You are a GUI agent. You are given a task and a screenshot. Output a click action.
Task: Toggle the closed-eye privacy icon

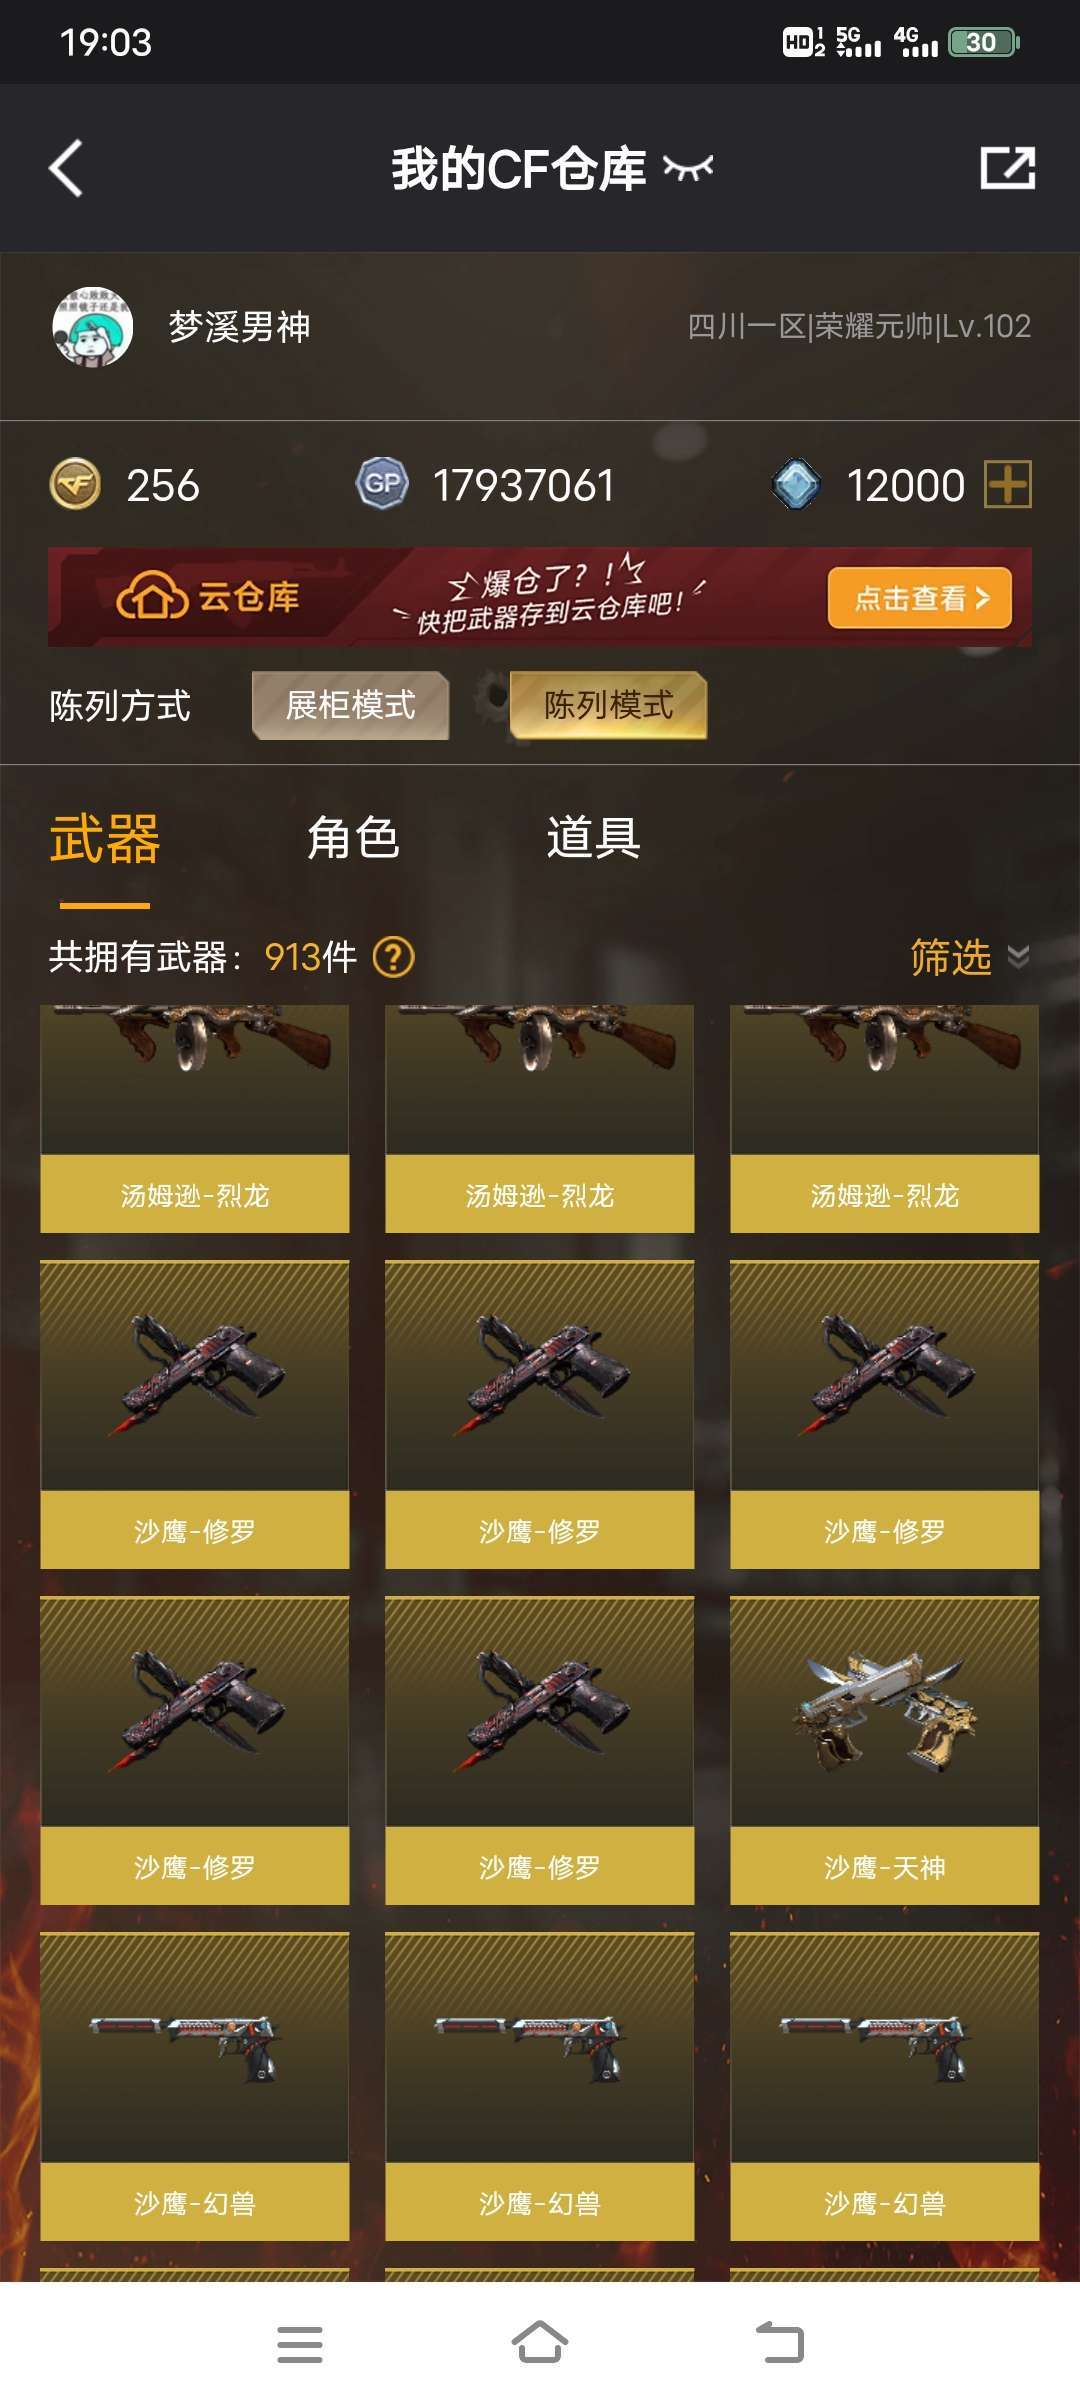(689, 168)
